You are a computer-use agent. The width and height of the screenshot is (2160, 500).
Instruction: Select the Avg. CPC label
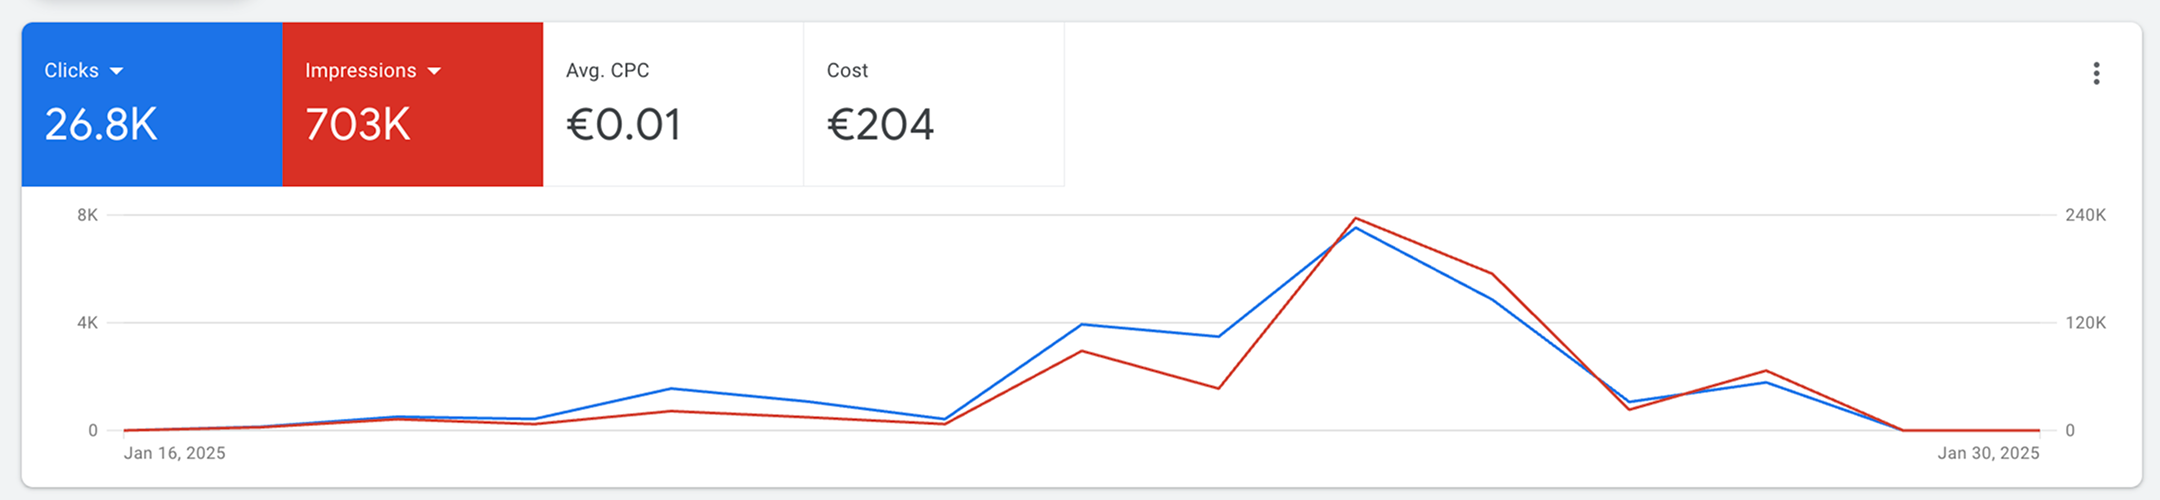pos(607,71)
